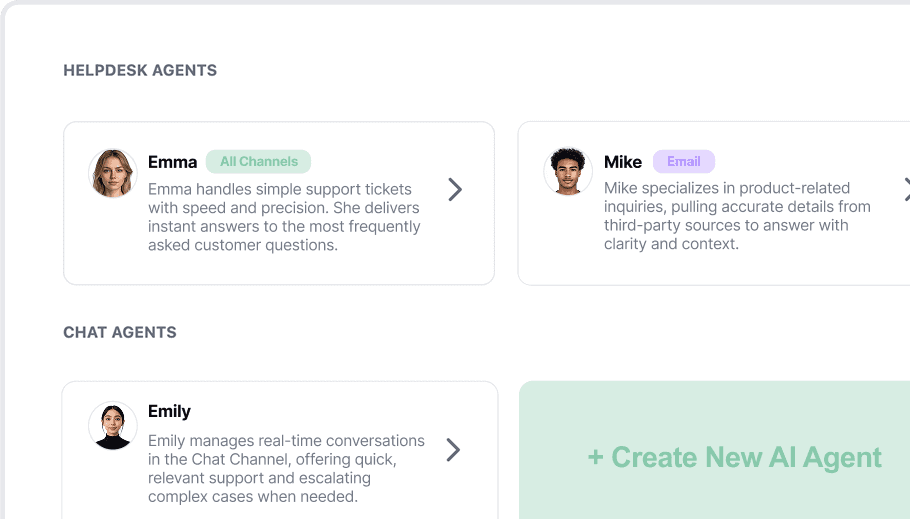Click the plus icon before Create New AI Agent

tap(596, 458)
